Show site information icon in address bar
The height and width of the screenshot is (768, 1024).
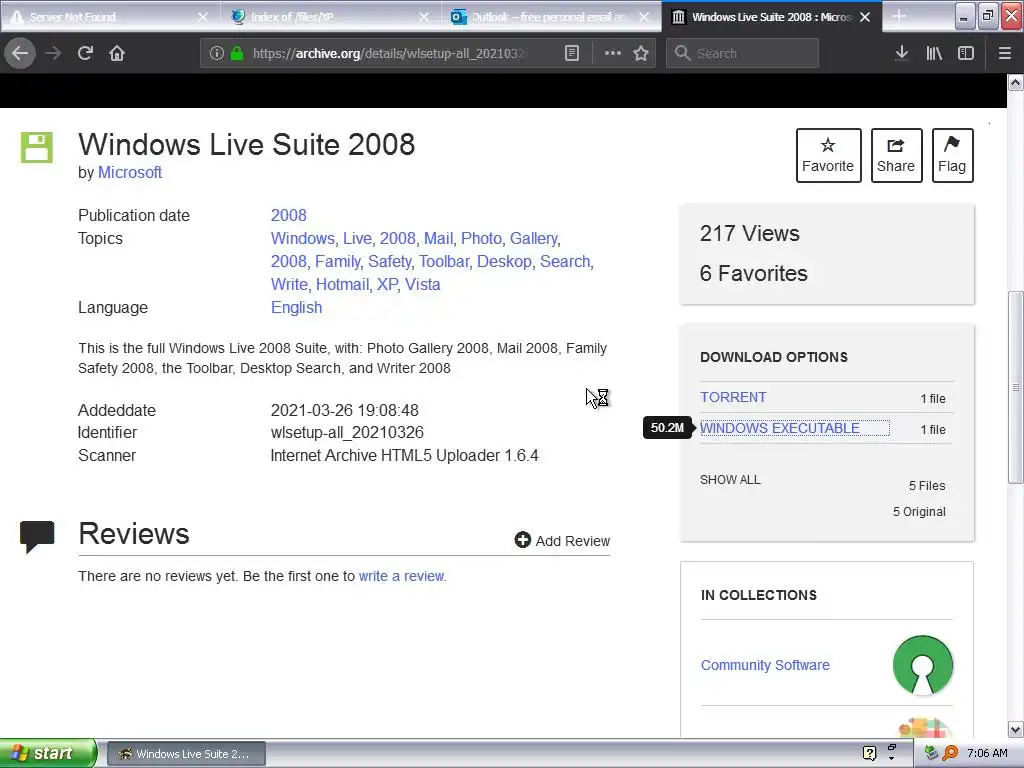point(216,53)
